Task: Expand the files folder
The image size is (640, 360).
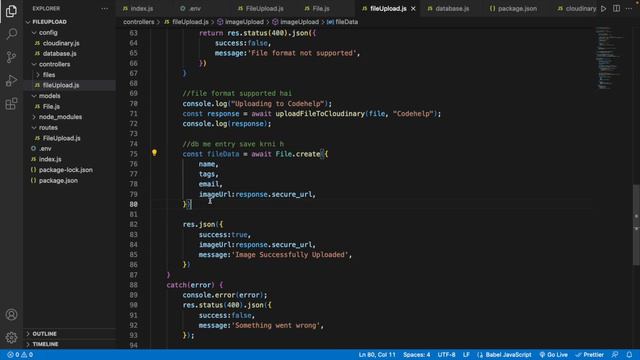Action: (x=49, y=75)
